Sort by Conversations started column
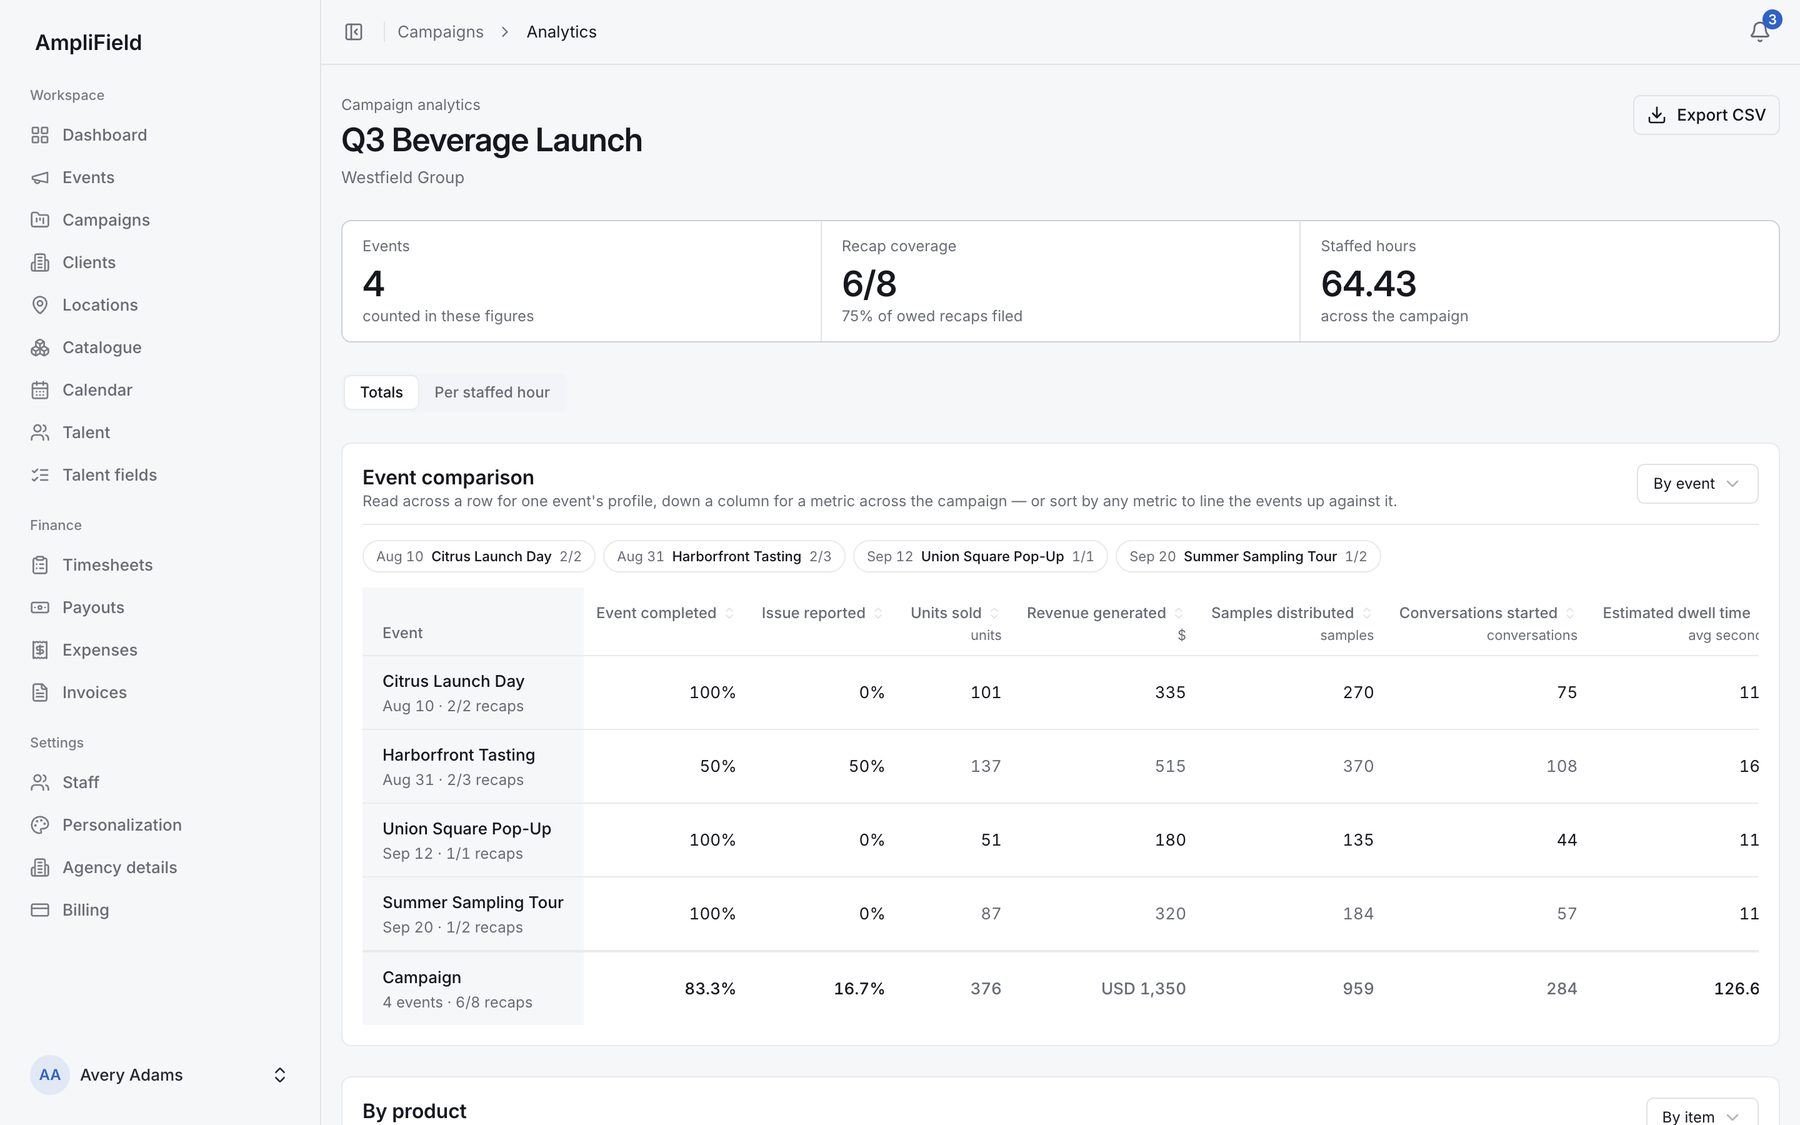The height and width of the screenshot is (1125, 1800). tap(1488, 613)
